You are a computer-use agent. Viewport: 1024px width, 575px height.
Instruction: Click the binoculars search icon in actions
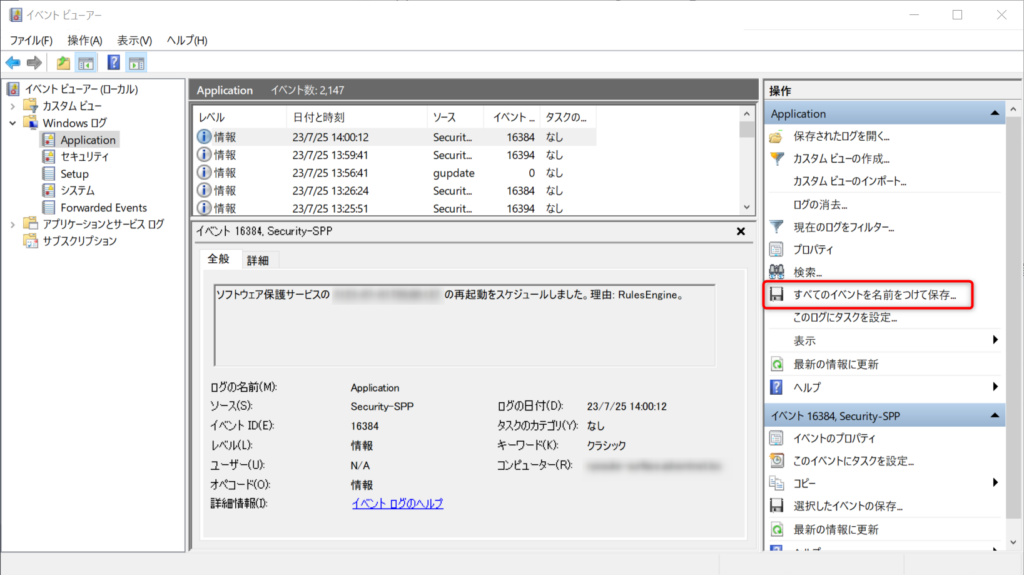click(776, 272)
